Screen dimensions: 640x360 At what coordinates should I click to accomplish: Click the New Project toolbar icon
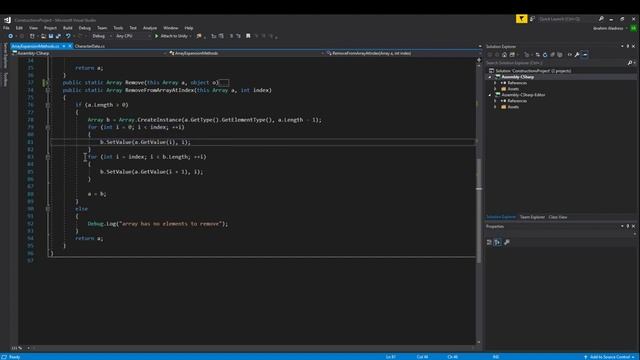click(x=32, y=36)
